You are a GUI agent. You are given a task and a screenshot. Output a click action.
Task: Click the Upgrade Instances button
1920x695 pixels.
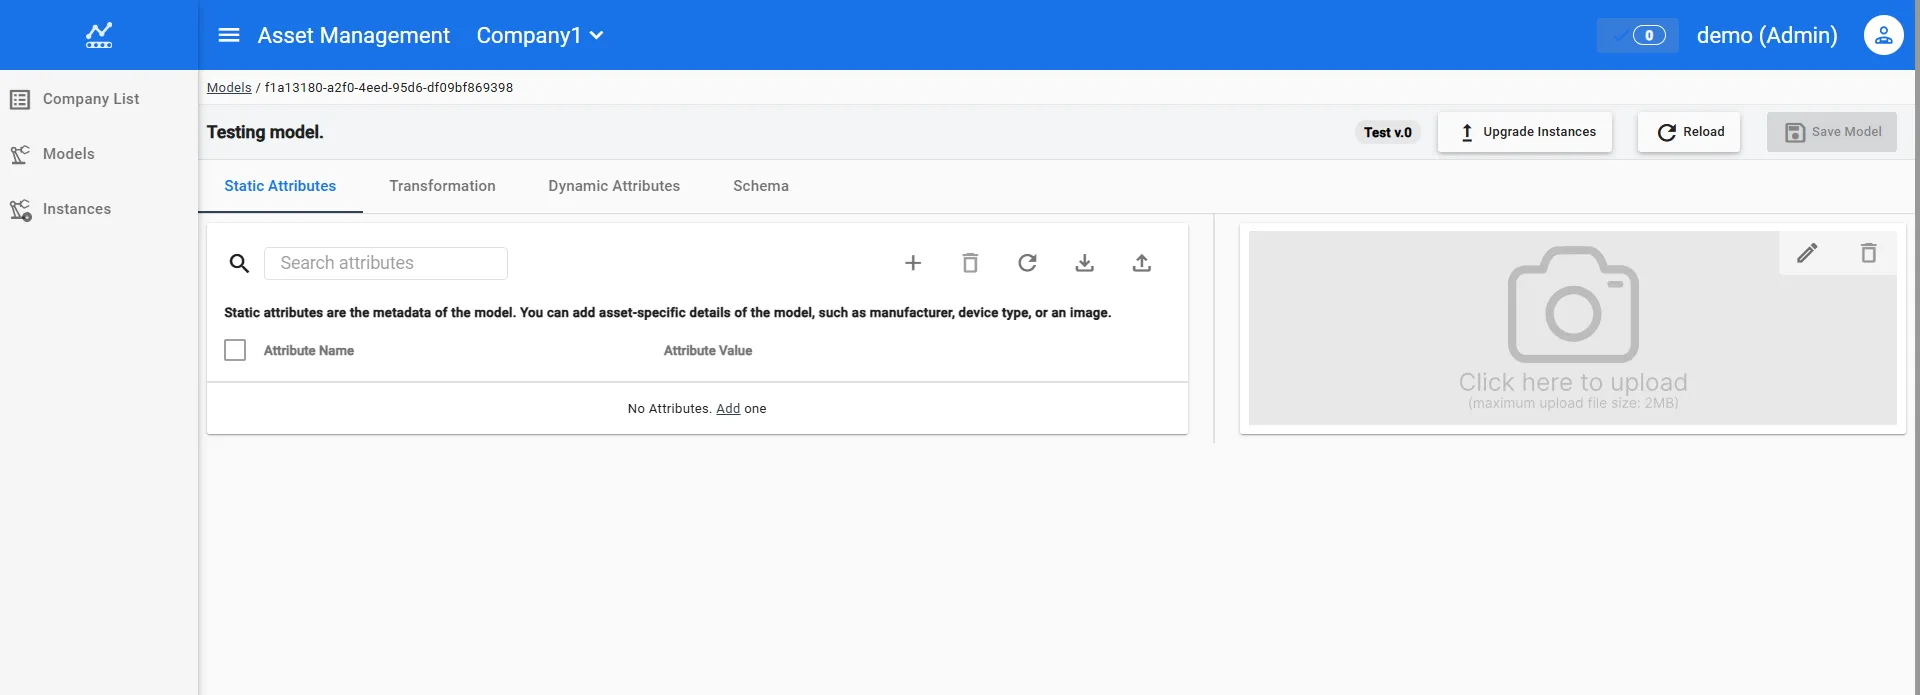1525,132
